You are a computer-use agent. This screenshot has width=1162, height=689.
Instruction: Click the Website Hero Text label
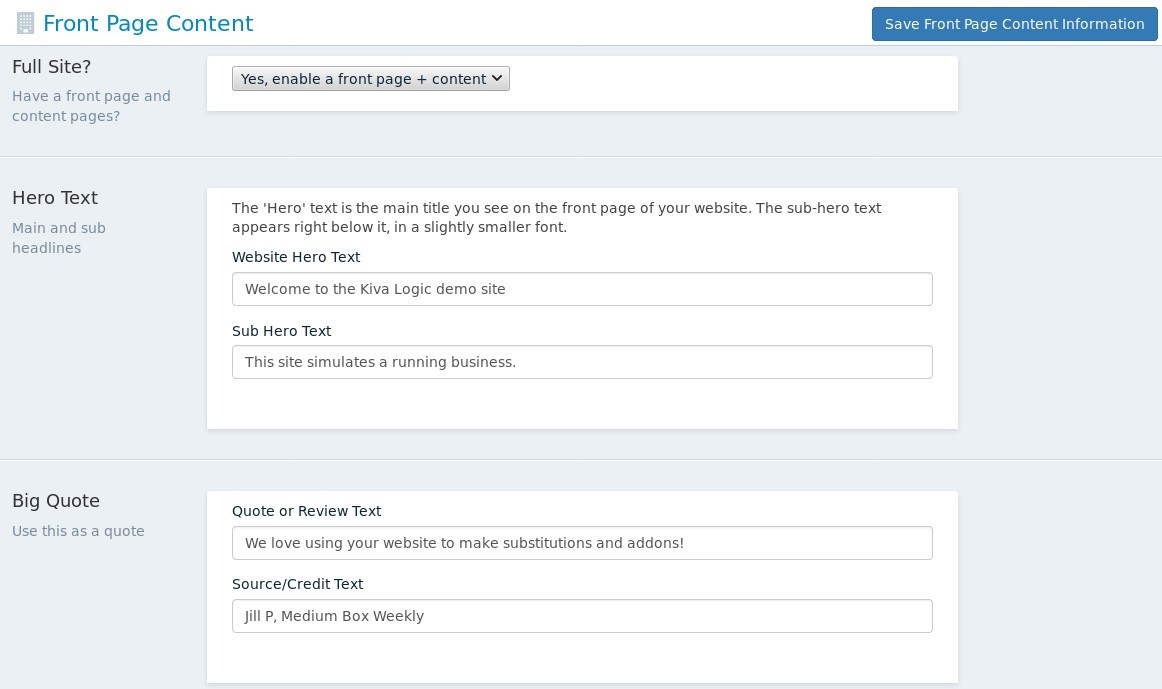click(x=296, y=257)
